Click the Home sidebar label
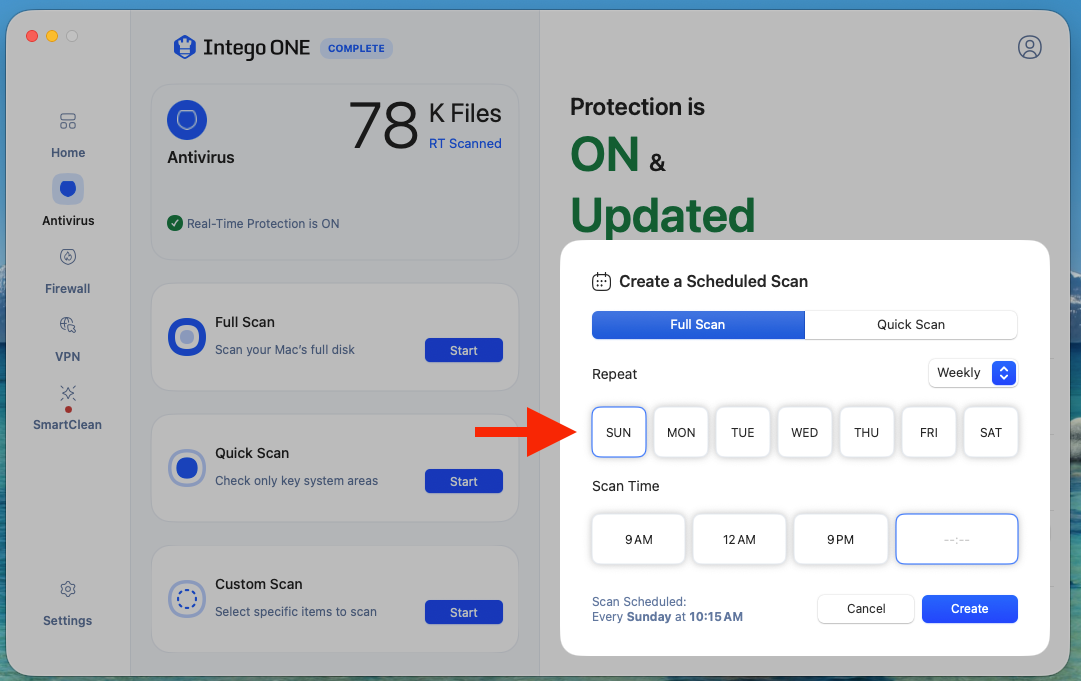 point(68,152)
